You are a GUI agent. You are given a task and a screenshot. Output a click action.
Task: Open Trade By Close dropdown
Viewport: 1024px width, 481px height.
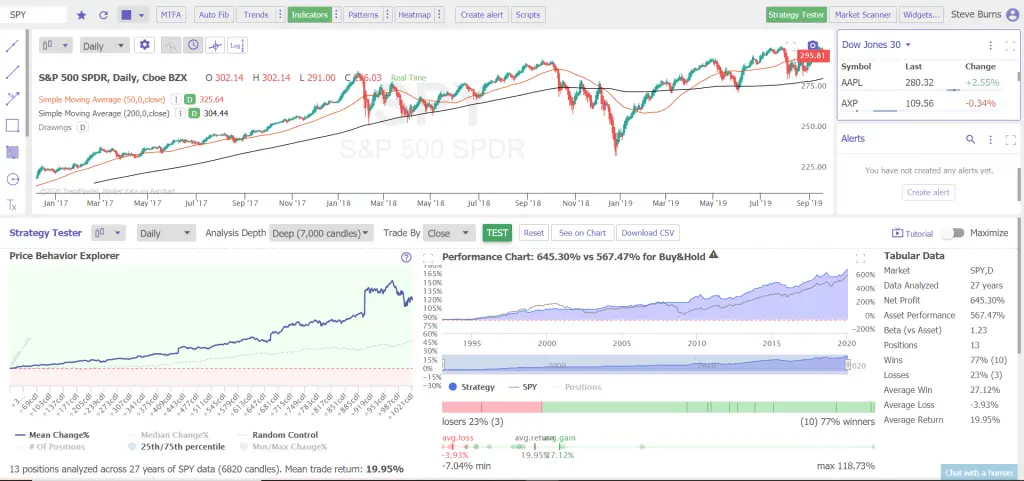pos(448,233)
